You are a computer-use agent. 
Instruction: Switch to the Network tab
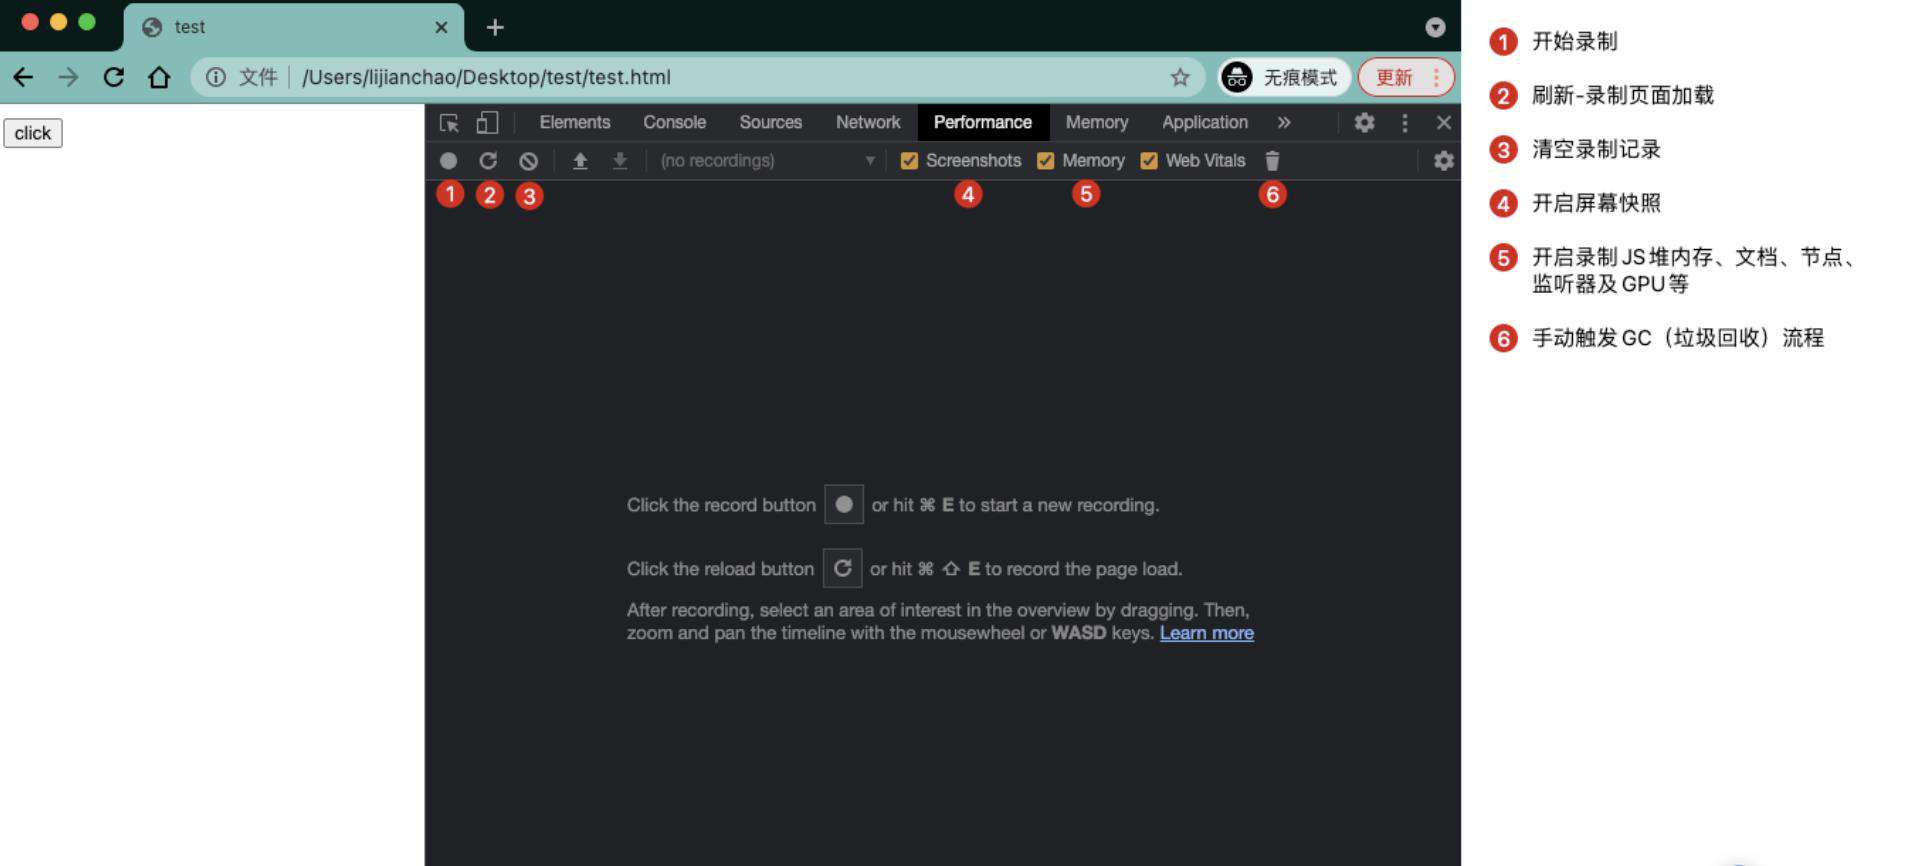click(x=868, y=122)
